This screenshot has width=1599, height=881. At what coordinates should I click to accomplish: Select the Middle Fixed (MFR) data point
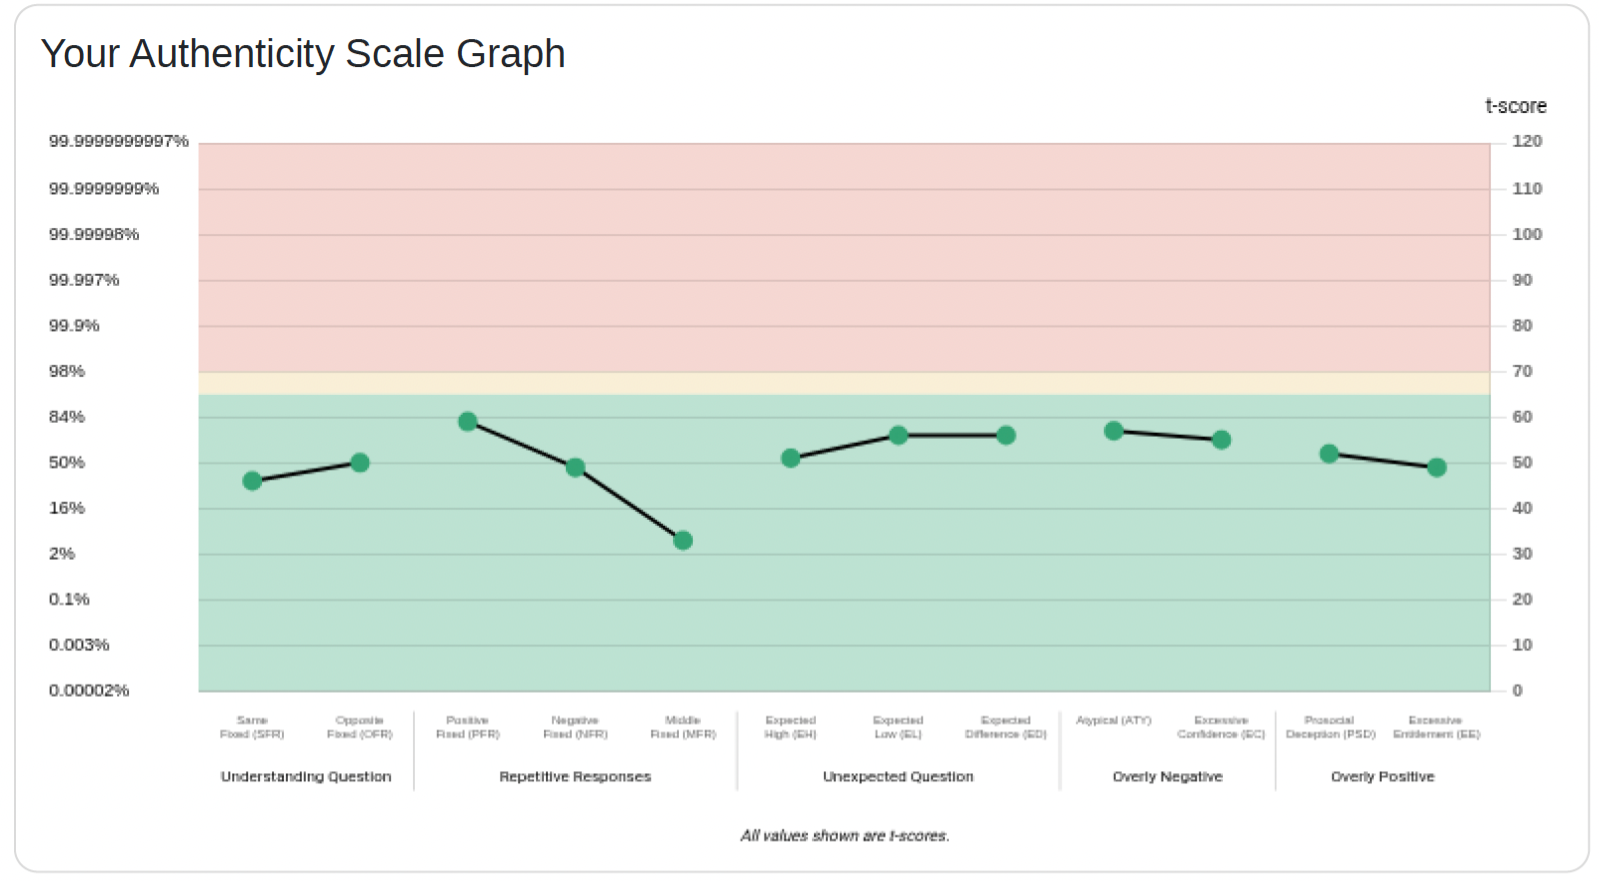click(x=683, y=541)
